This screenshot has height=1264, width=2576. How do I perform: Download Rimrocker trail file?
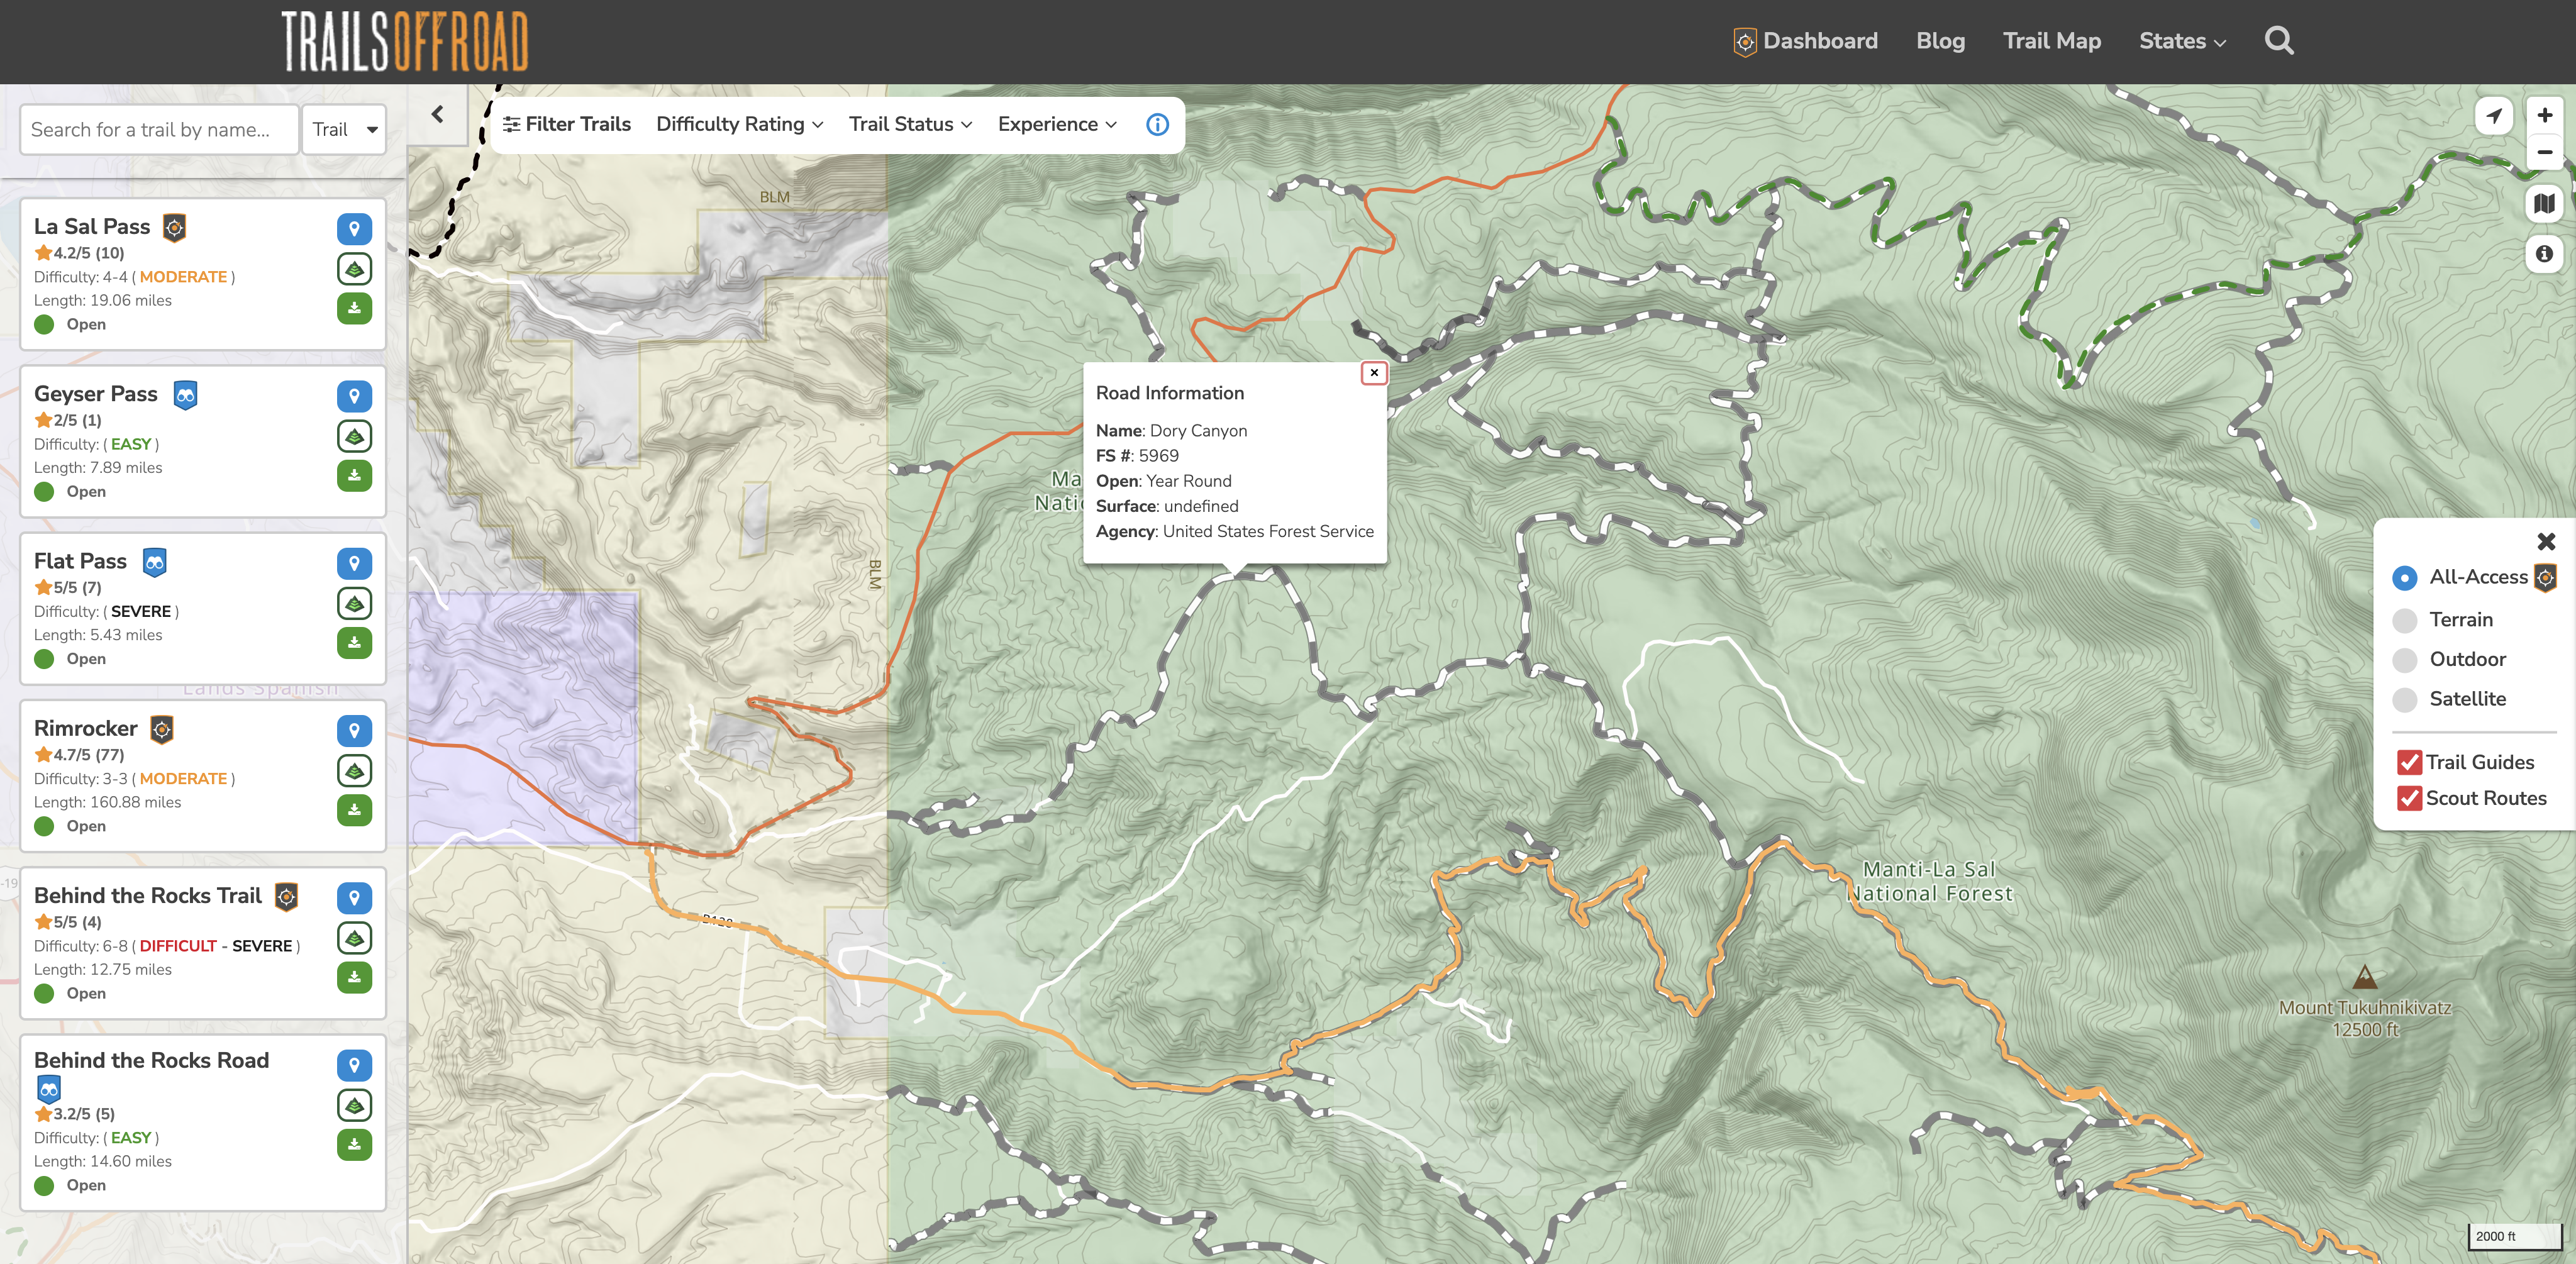(x=354, y=809)
